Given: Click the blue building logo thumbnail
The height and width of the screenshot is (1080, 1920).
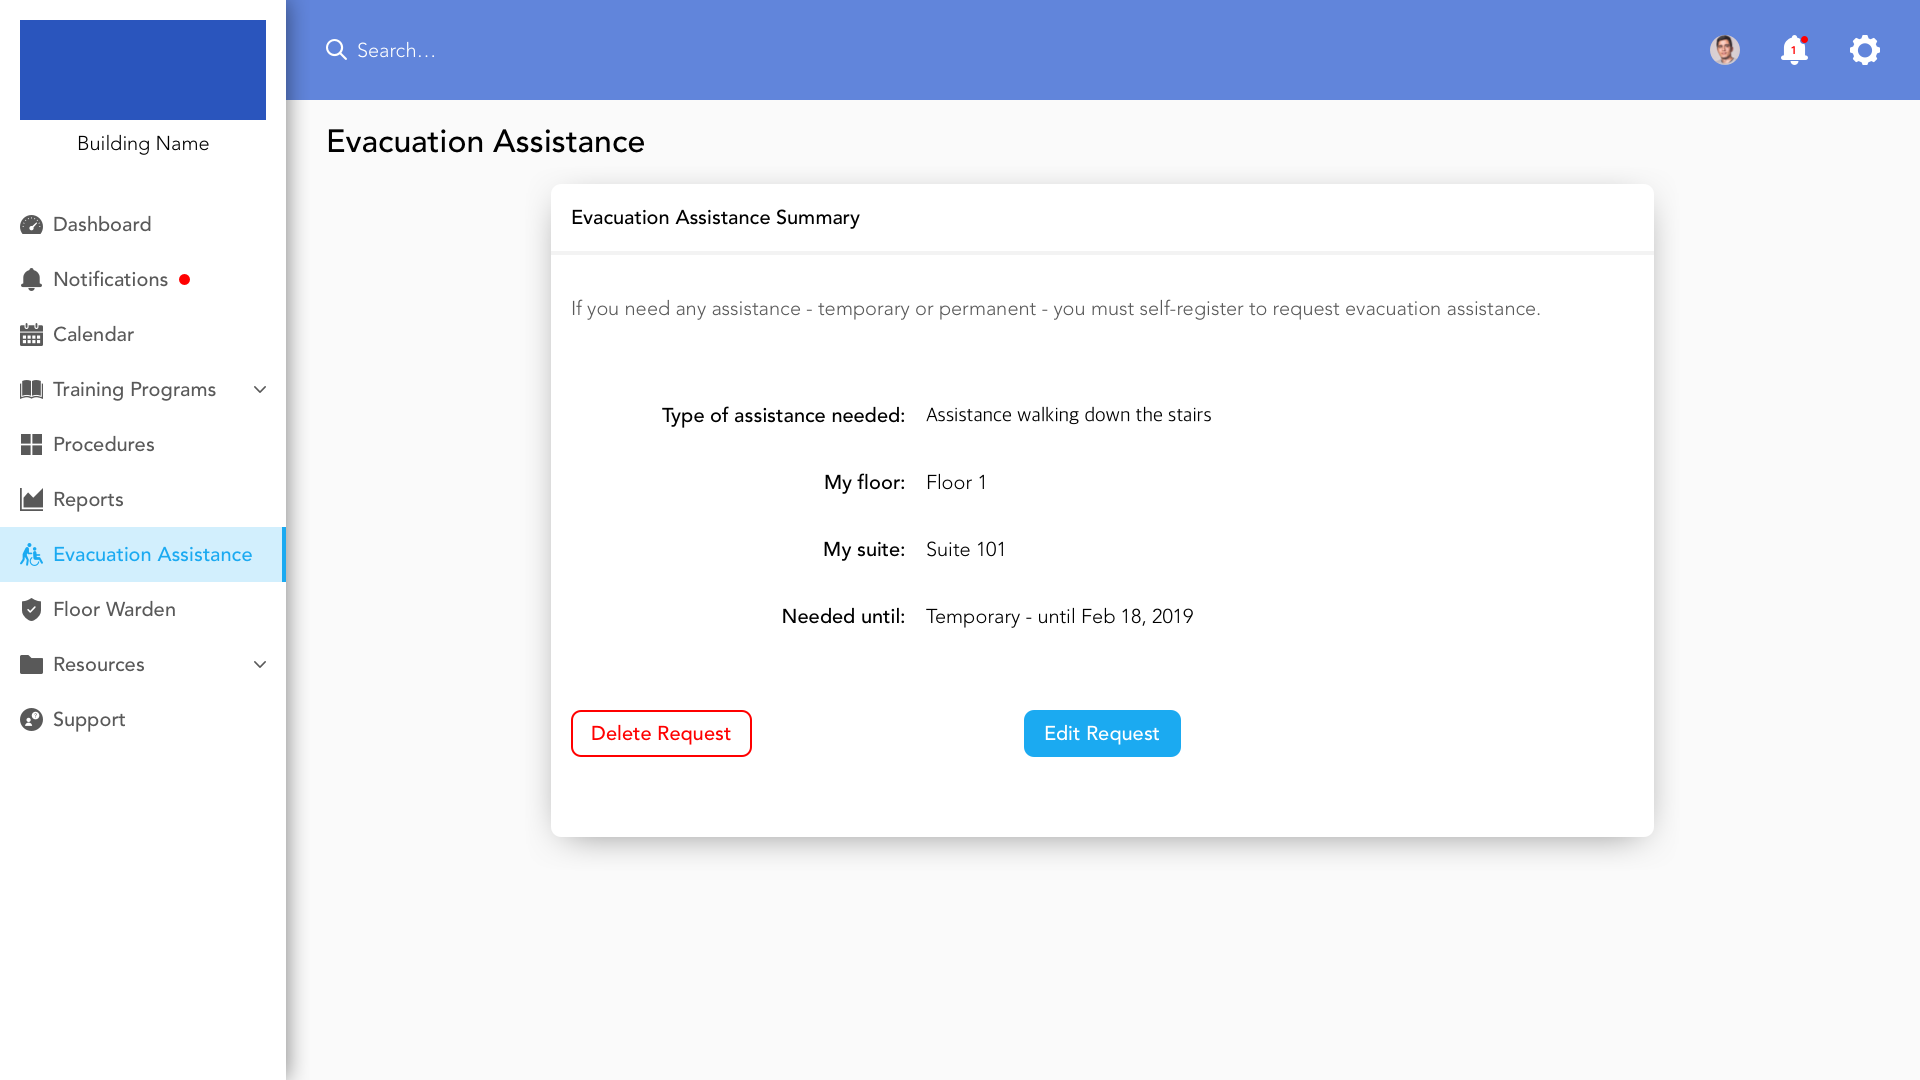Looking at the screenshot, I should [143, 70].
